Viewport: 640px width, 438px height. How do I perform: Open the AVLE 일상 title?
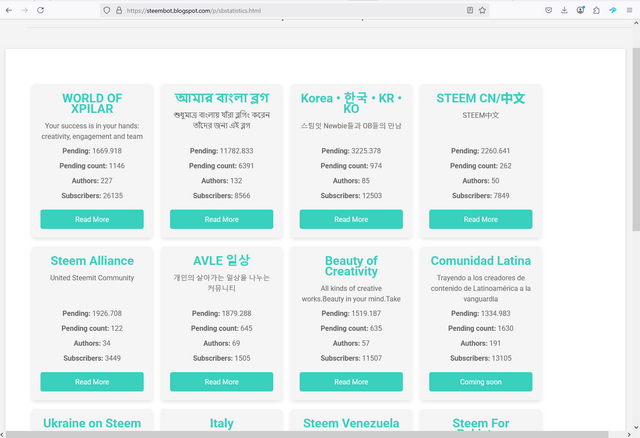tap(222, 260)
